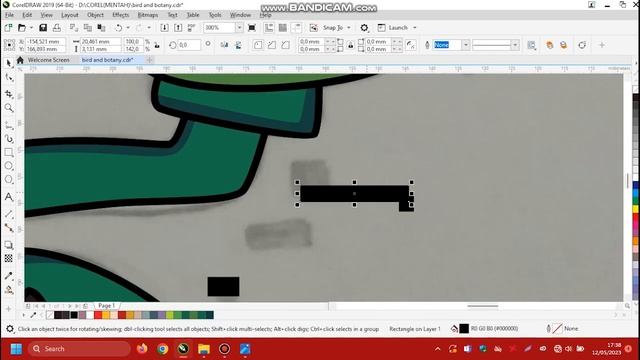Click the Quick customize plus button
Viewport: 640px width, 360px height.
coord(602,45)
